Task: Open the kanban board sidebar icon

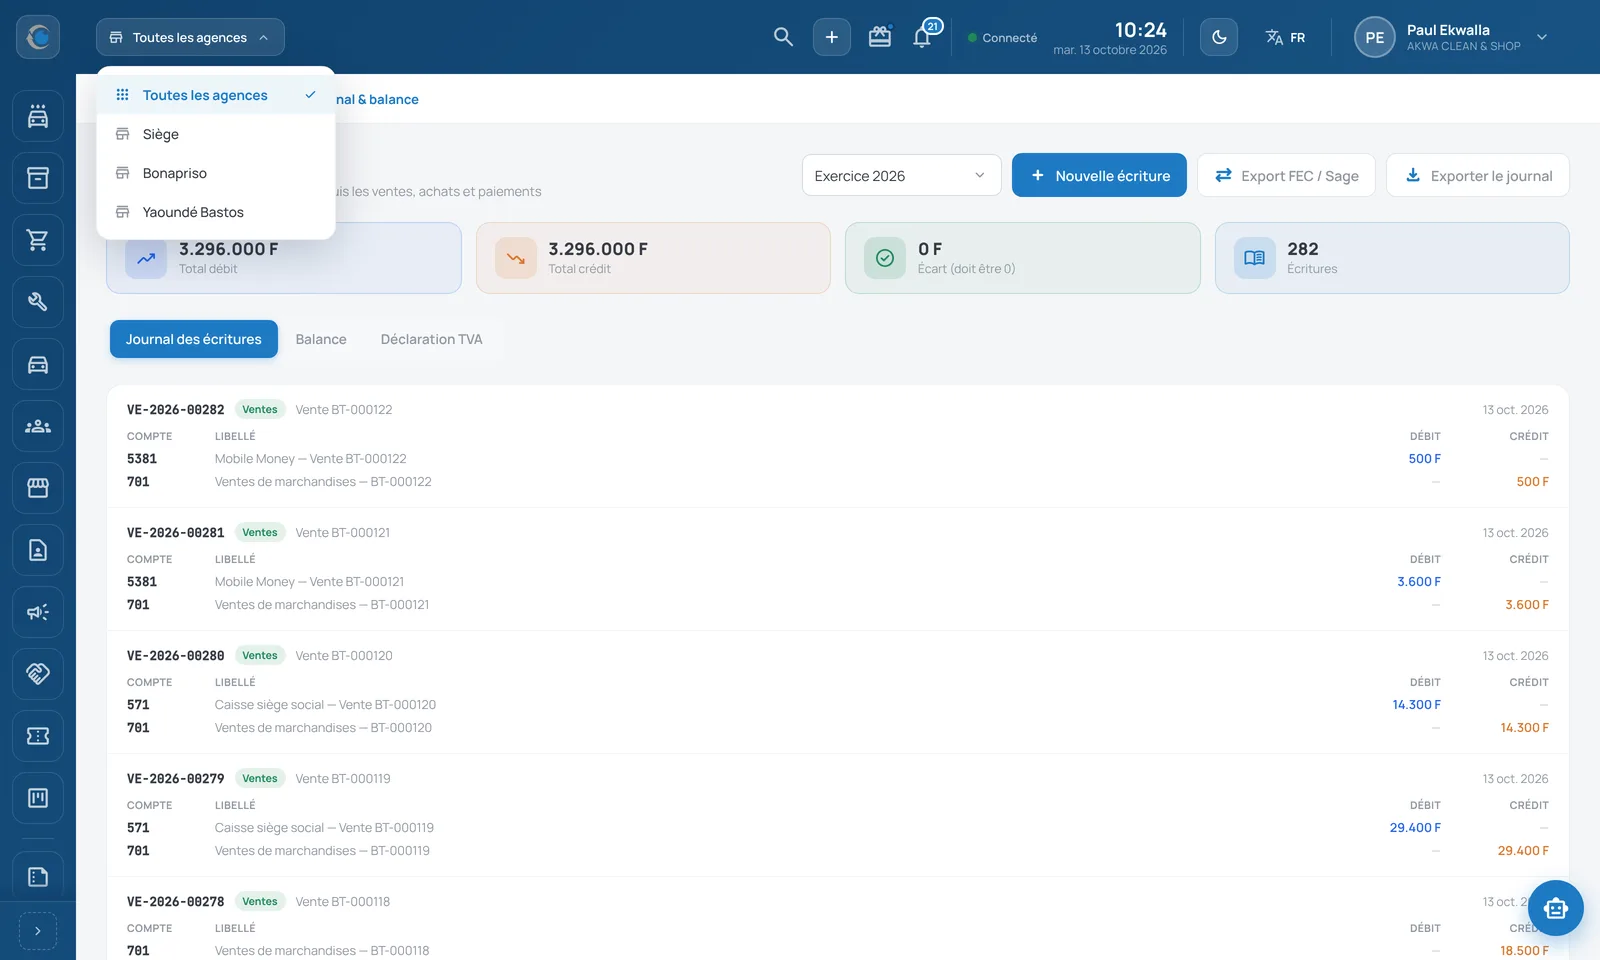Action: pos(38,798)
